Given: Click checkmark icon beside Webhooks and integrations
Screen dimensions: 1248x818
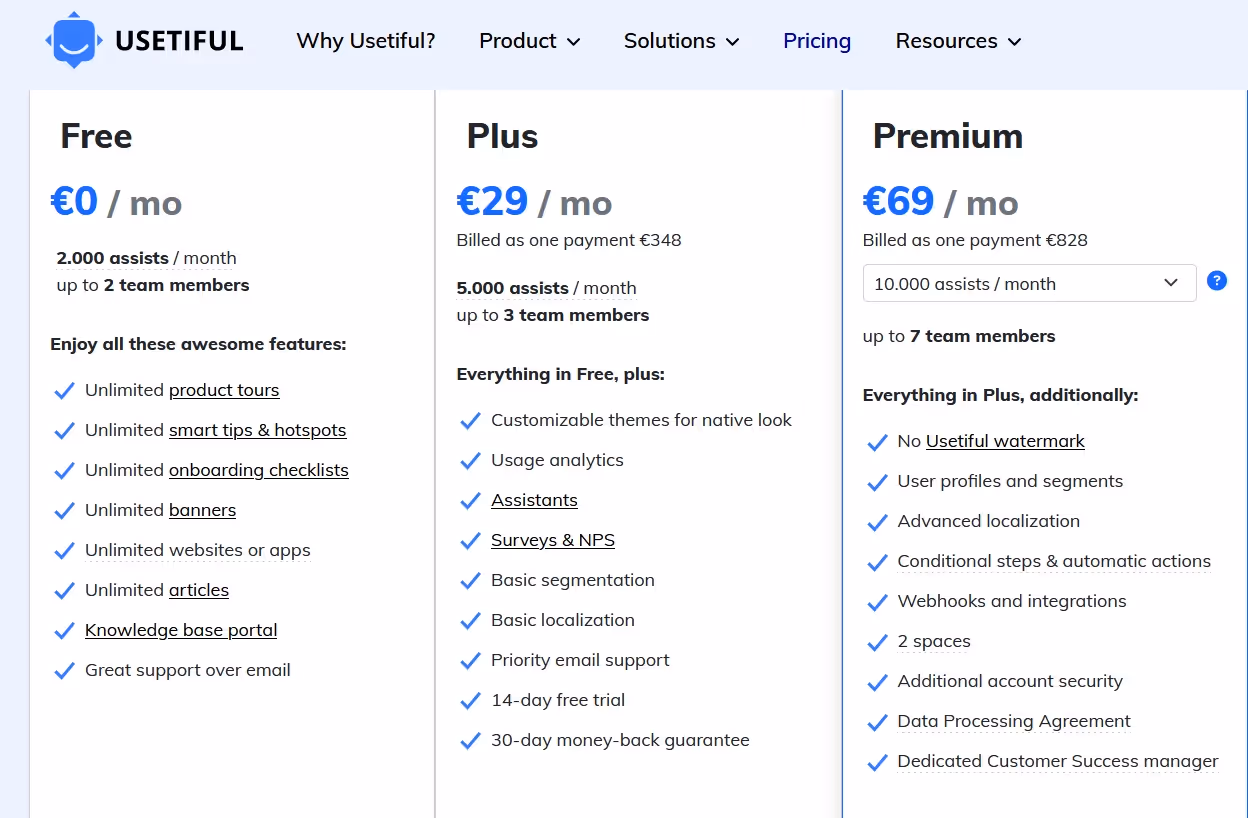Looking at the screenshot, I should tap(877, 602).
